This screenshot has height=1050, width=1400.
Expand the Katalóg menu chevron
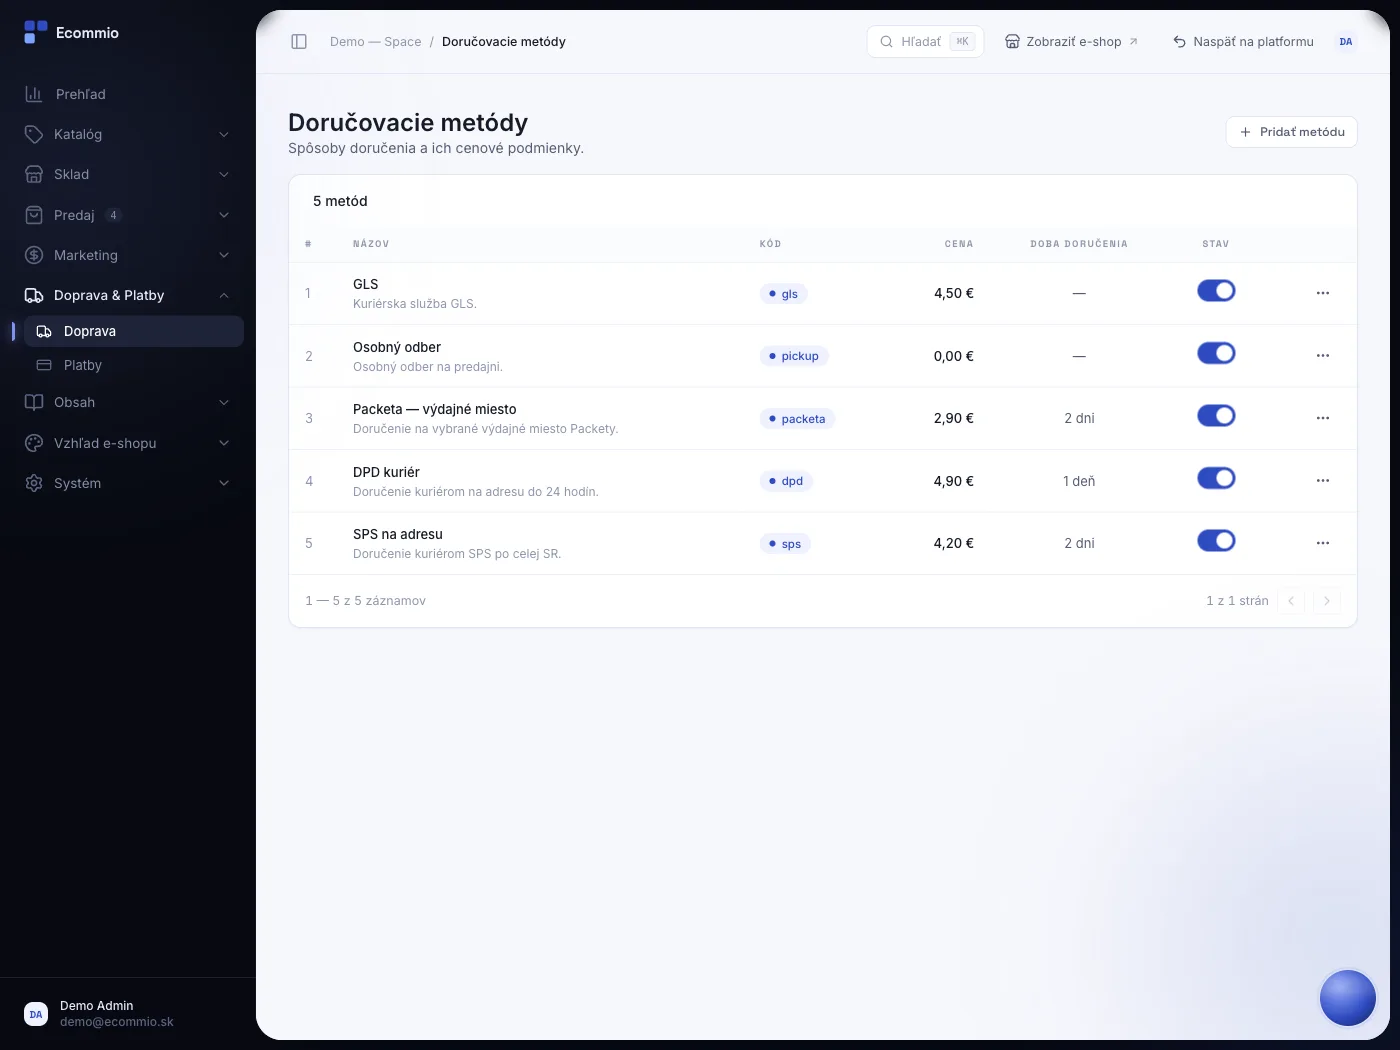(x=224, y=134)
